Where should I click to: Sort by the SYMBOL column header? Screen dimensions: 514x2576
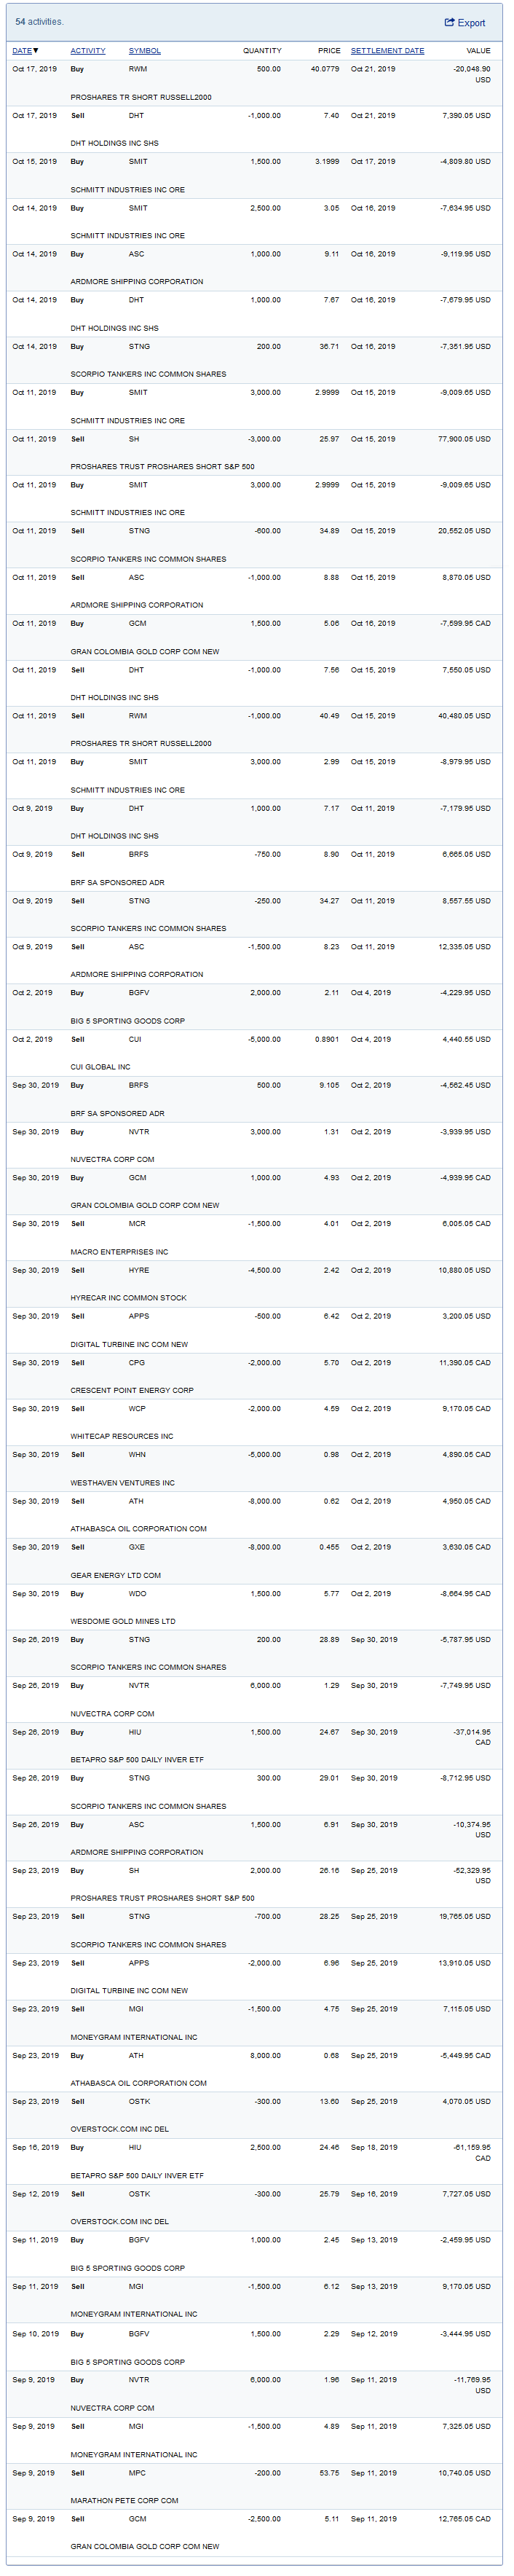coord(144,50)
